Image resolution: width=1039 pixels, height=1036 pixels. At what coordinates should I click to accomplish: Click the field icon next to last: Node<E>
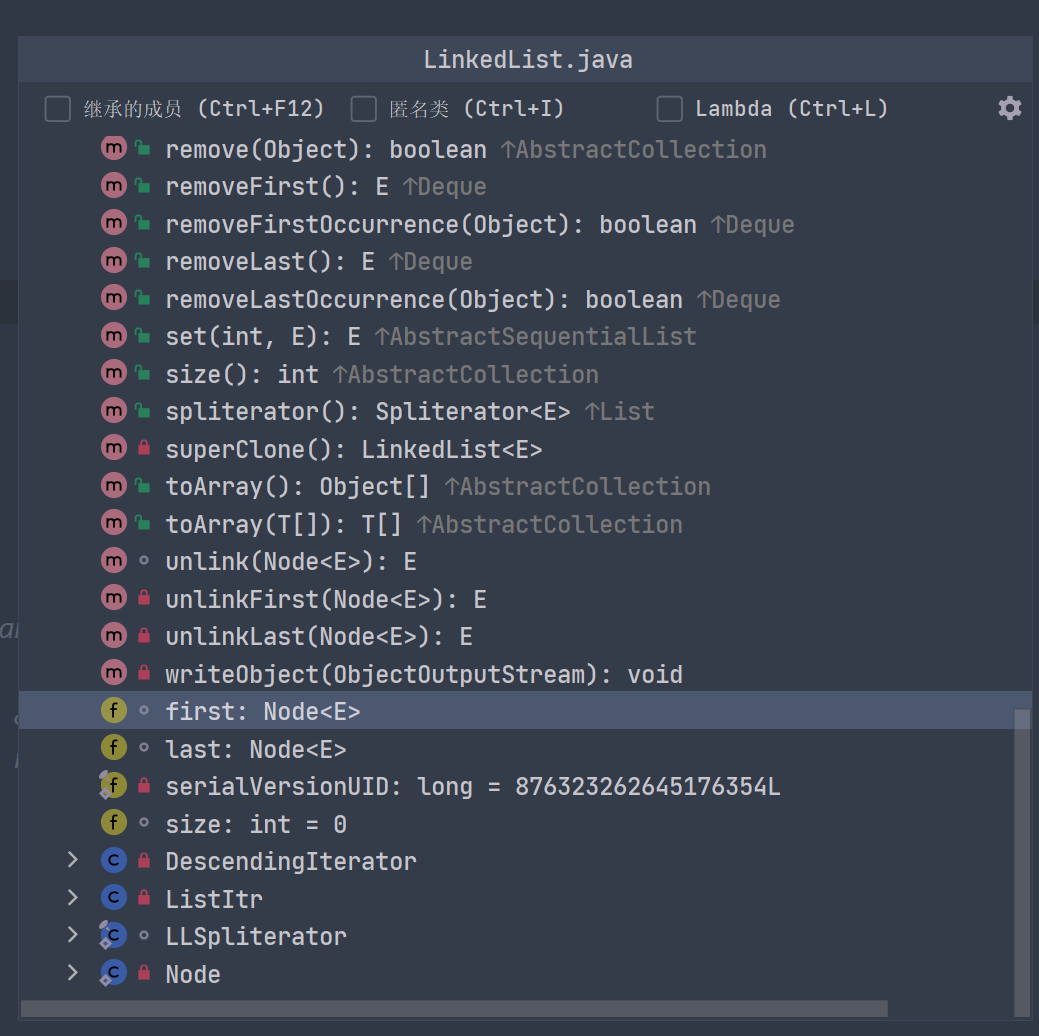point(114,749)
